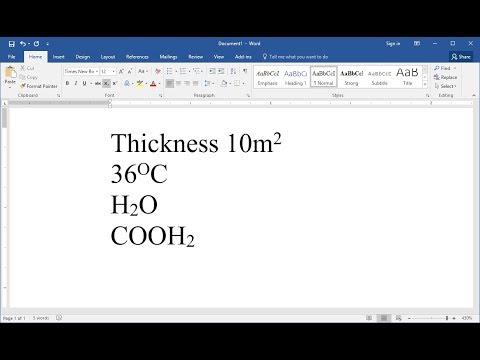480x360 pixels.
Task: Apply the red font color
Action: click(x=153, y=83)
